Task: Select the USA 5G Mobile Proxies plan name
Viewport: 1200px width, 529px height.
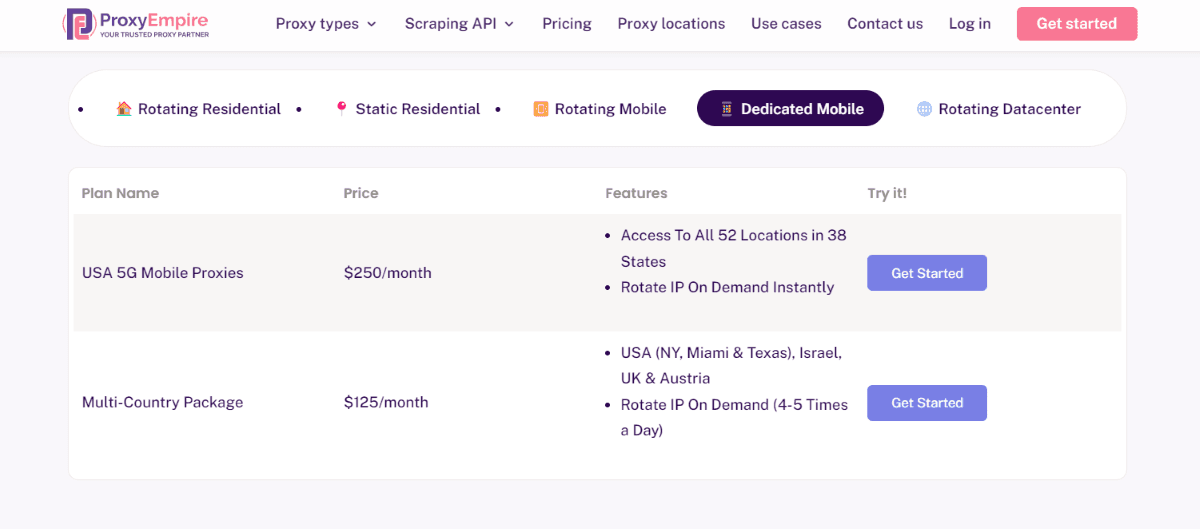Action: click(x=163, y=273)
